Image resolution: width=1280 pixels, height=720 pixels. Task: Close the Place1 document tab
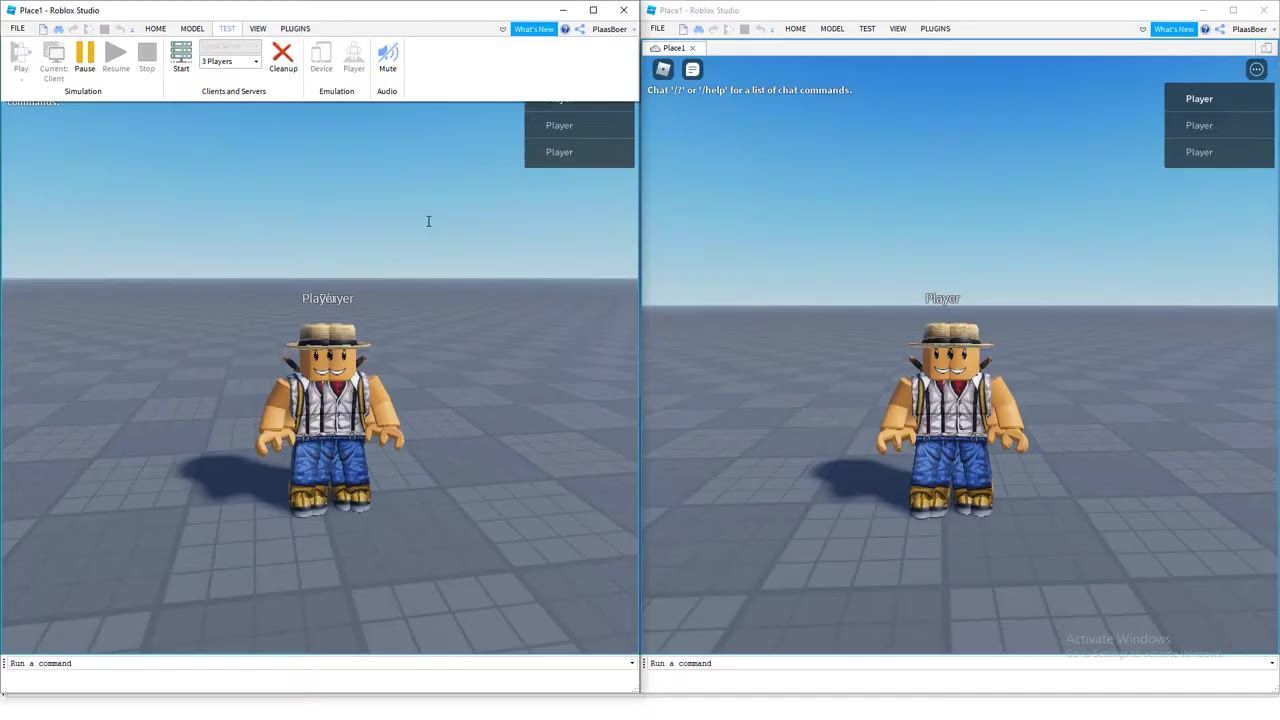click(692, 48)
